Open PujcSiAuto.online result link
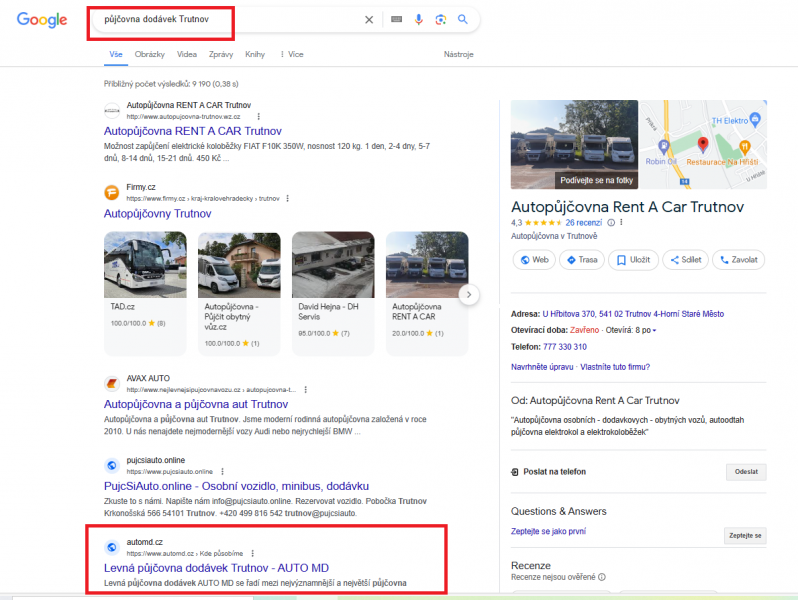Viewport: 798px width, 600px height. 236,487
